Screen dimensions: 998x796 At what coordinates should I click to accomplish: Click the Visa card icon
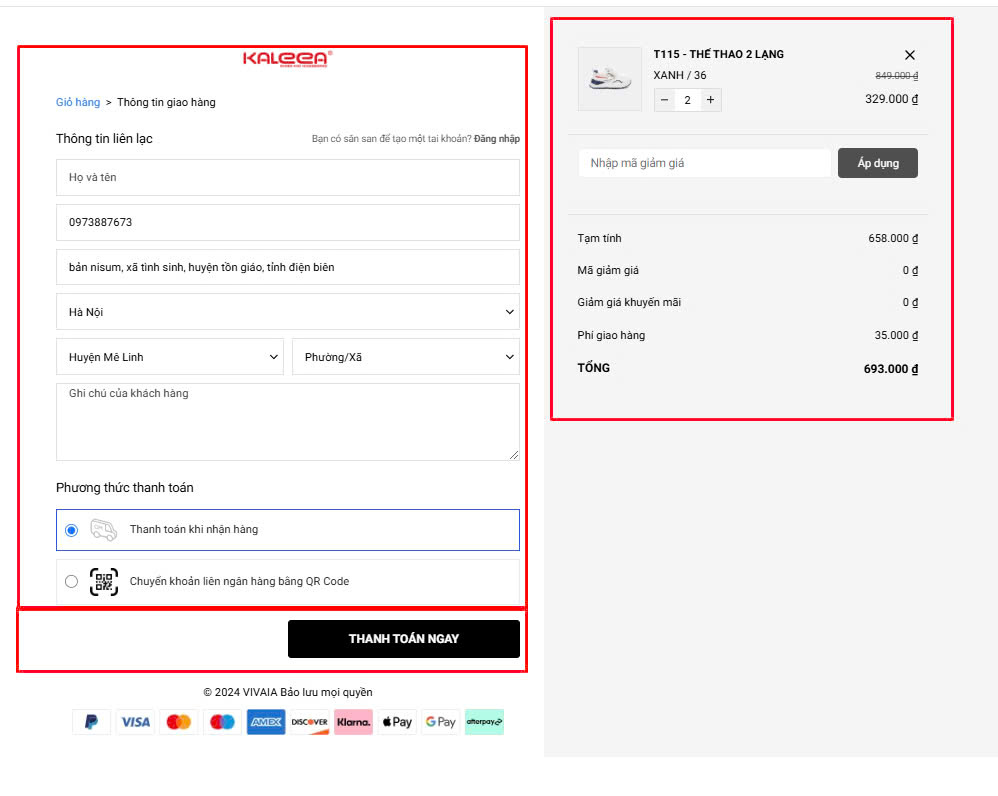(x=135, y=722)
